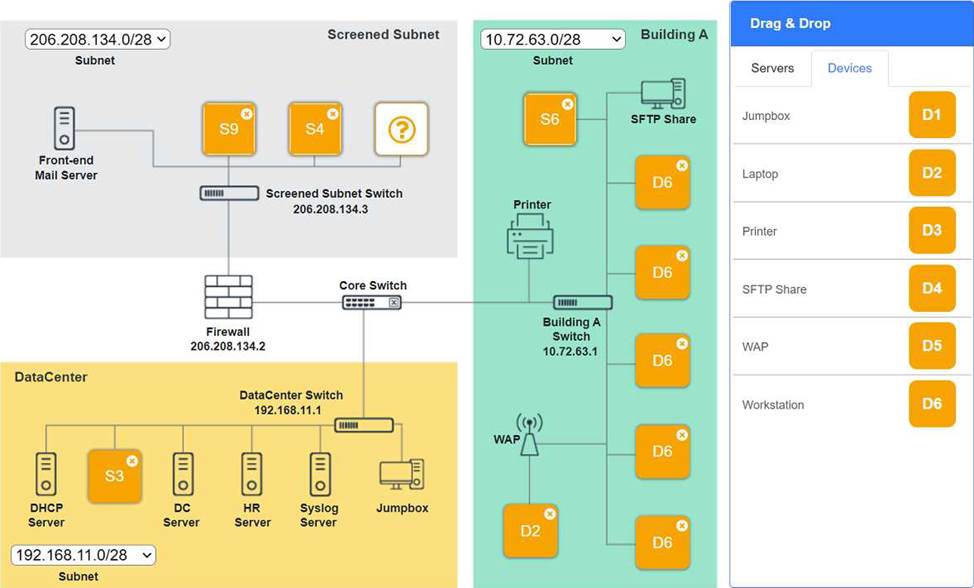Remove the S9 tile using its X
The width and height of the screenshot is (974, 588).
coord(247,114)
